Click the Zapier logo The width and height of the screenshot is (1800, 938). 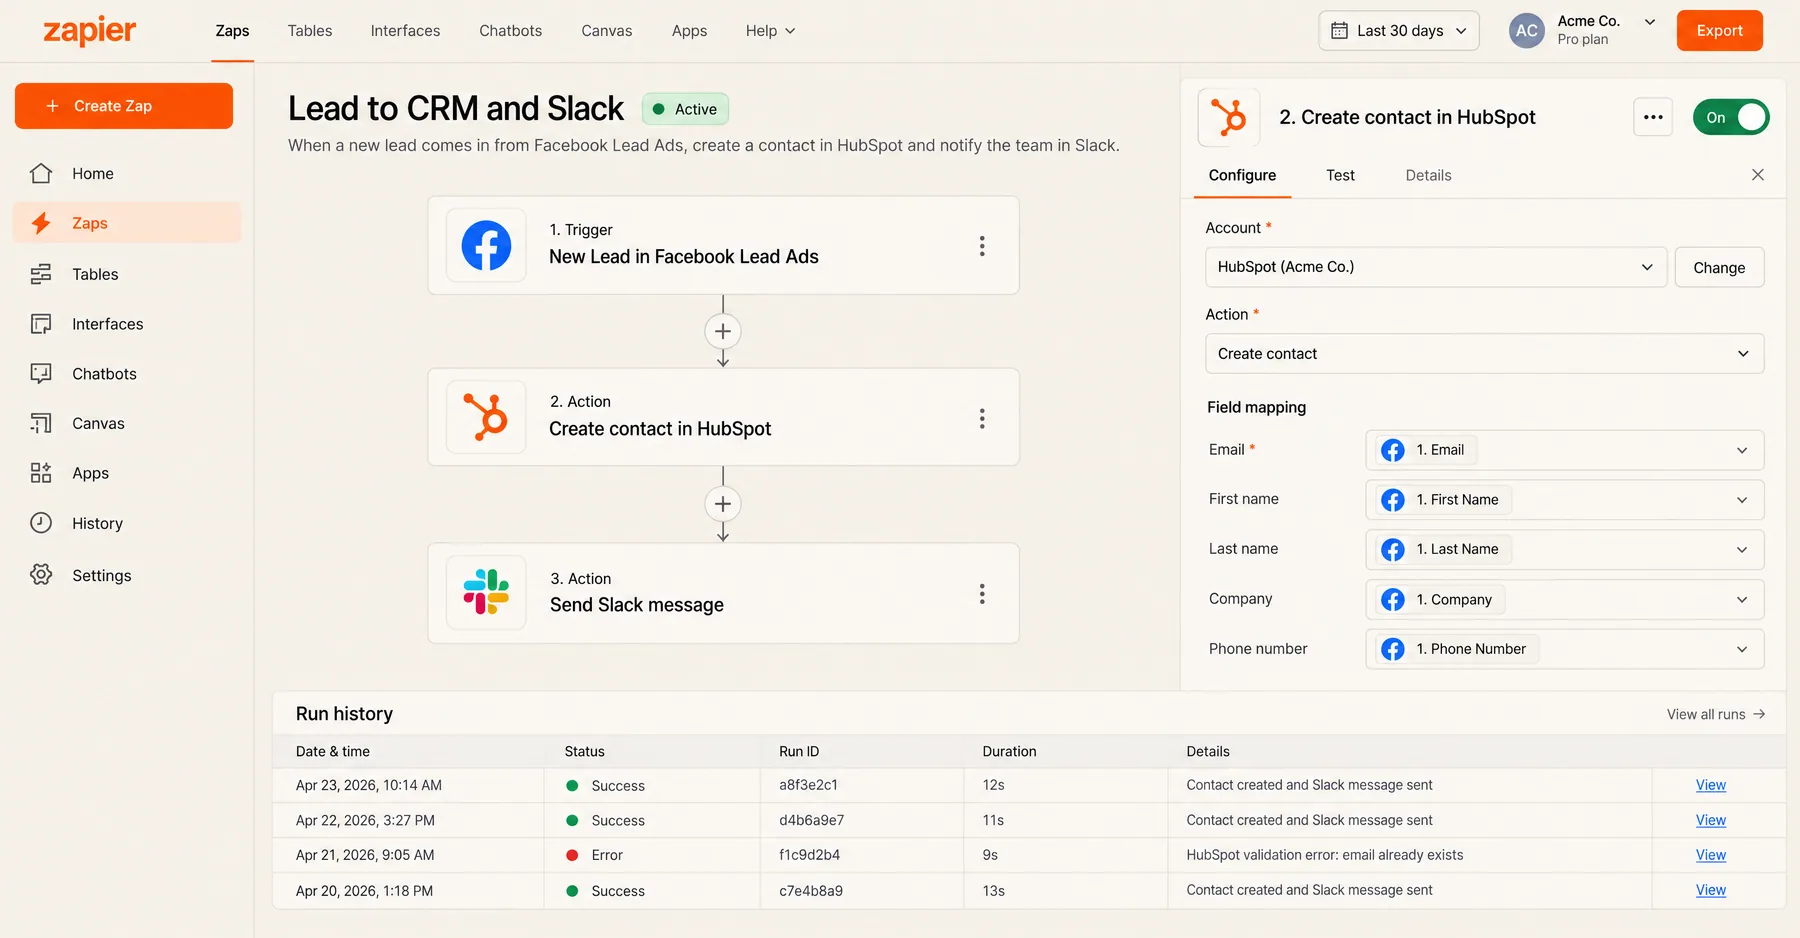click(90, 31)
